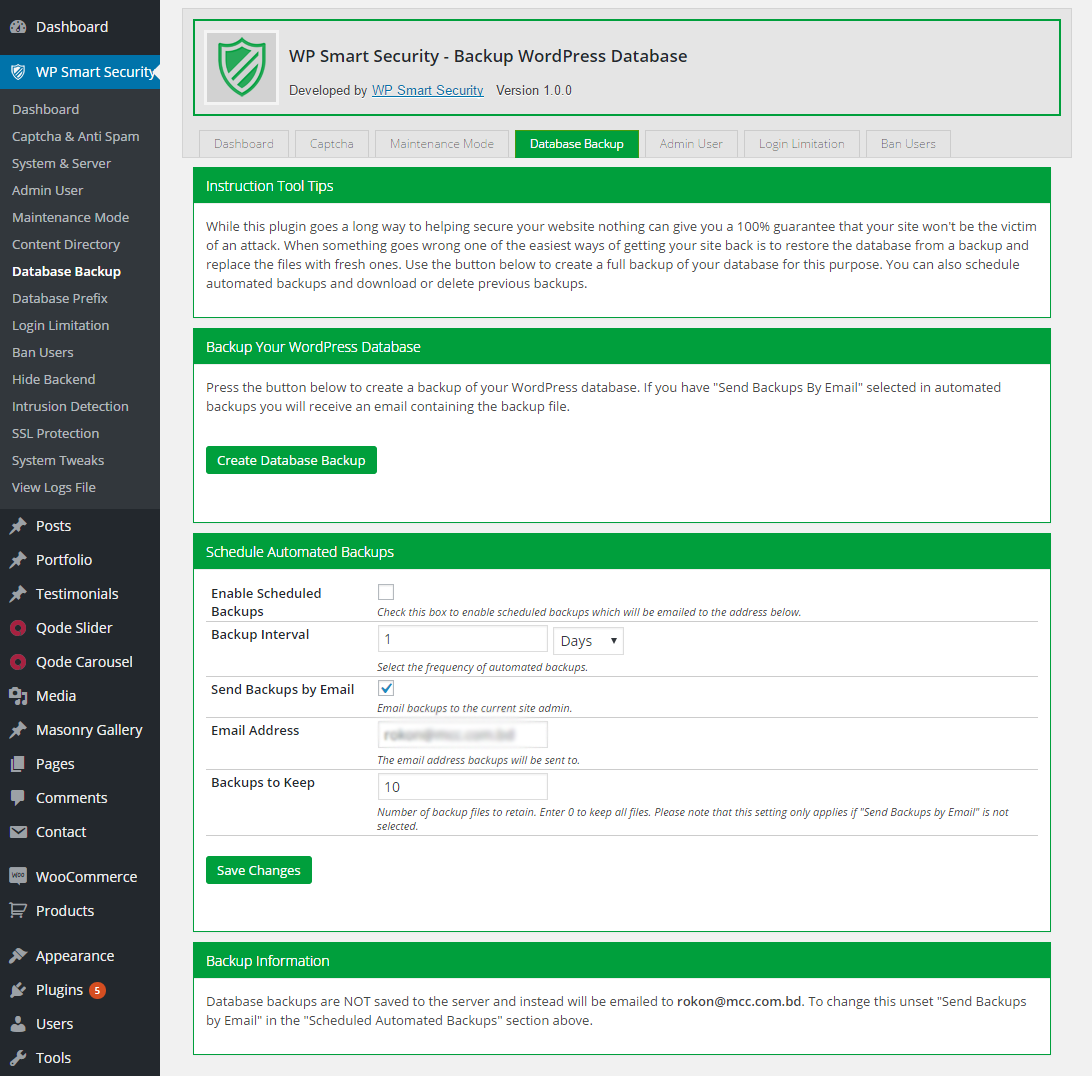Click the Testimonials pushpin icon
The height and width of the screenshot is (1076, 1092).
(18, 594)
